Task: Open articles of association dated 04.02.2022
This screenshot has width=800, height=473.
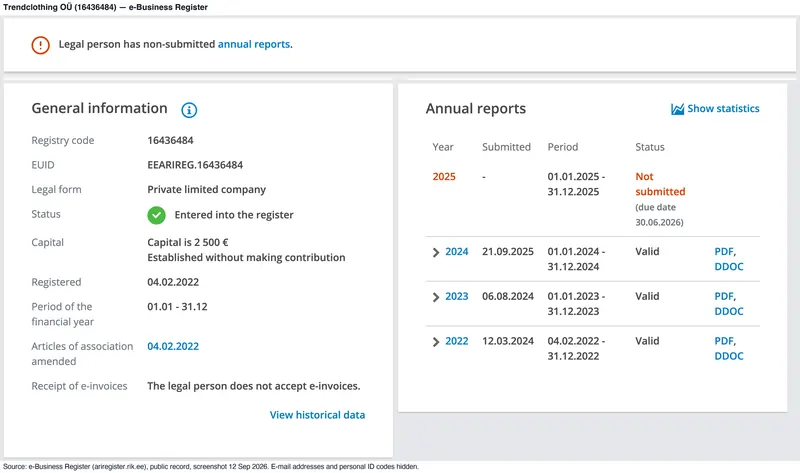Action: pyautogui.click(x=173, y=346)
